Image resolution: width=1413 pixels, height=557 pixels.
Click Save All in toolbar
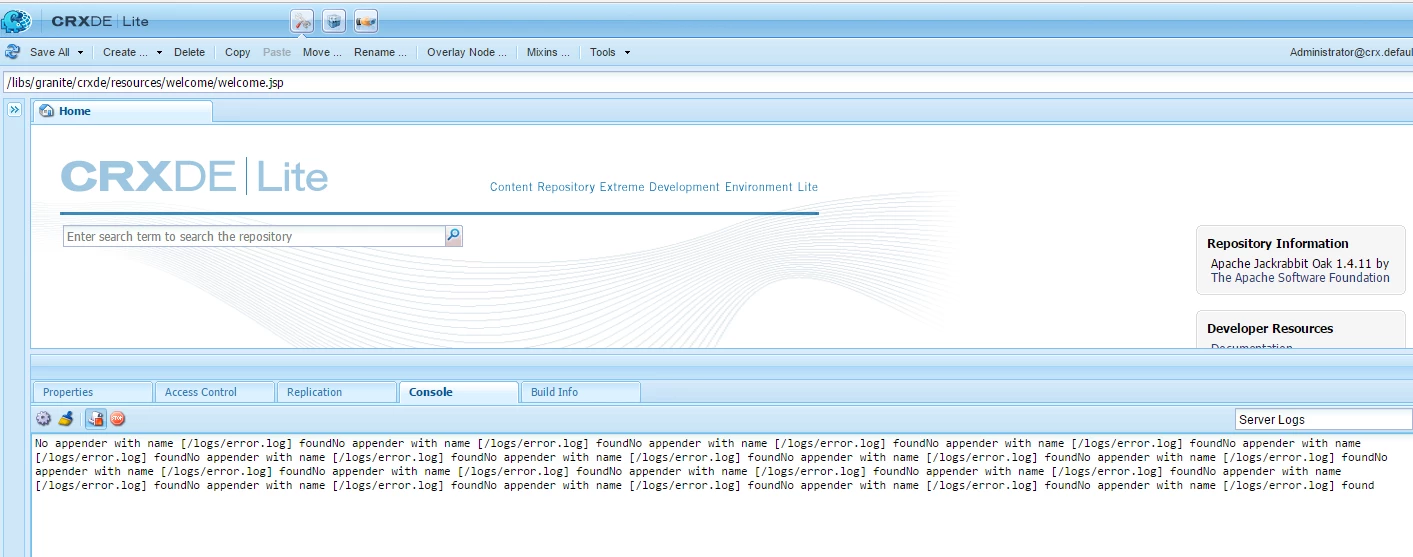(50, 52)
